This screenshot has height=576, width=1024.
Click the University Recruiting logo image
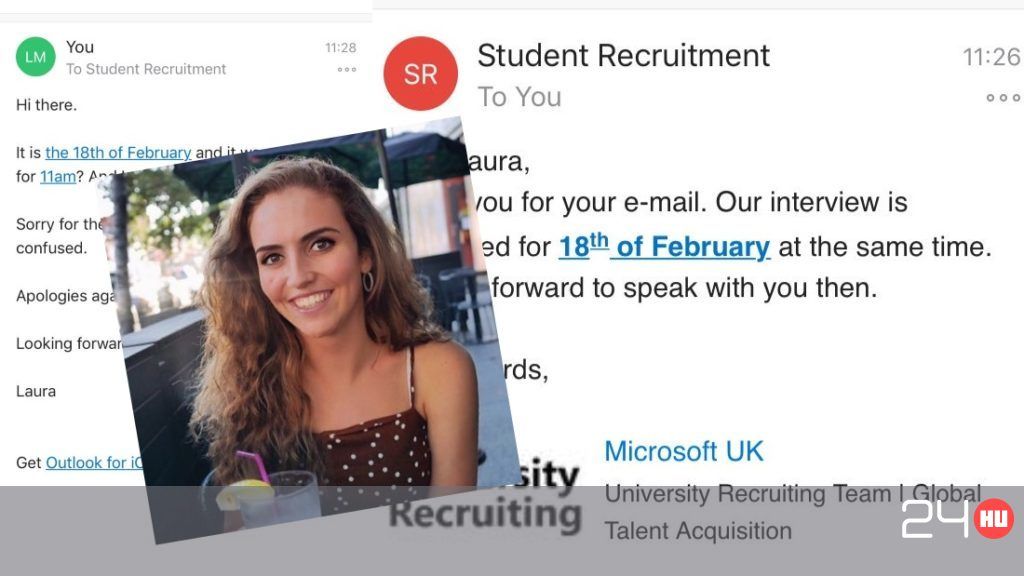click(x=485, y=496)
